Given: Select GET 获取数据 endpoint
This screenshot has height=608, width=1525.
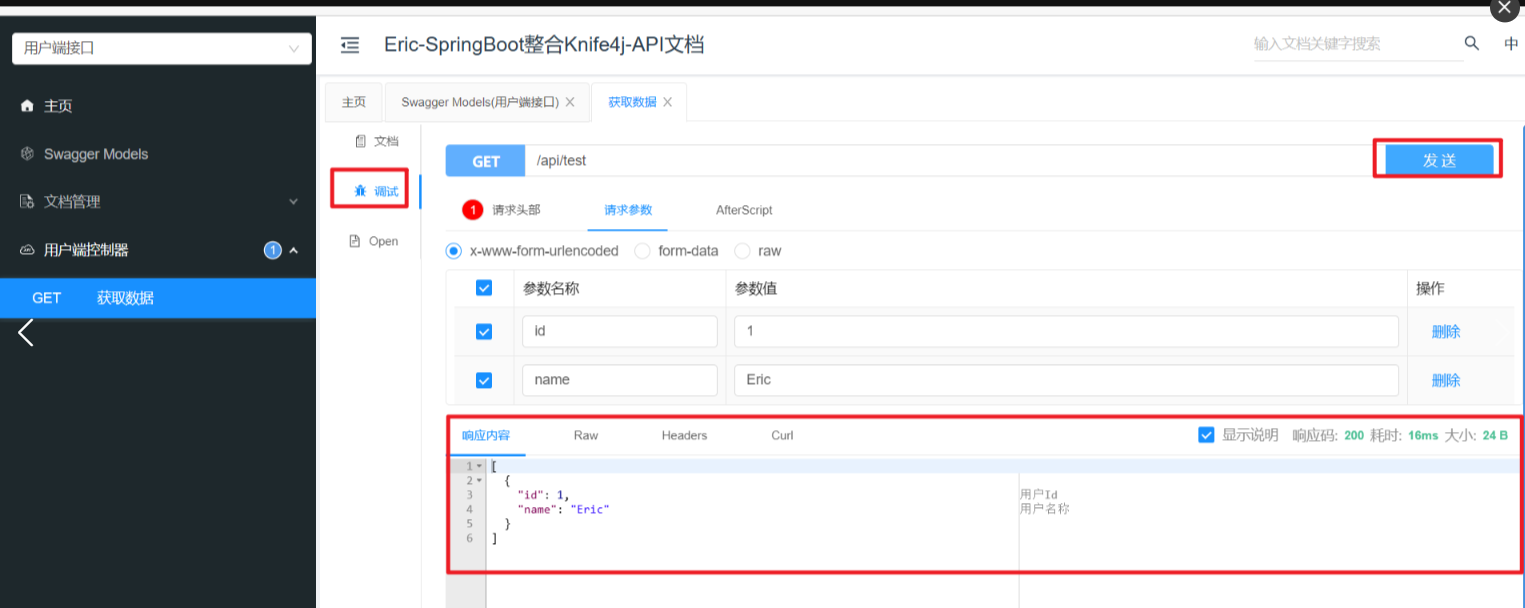Looking at the screenshot, I should [158, 298].
